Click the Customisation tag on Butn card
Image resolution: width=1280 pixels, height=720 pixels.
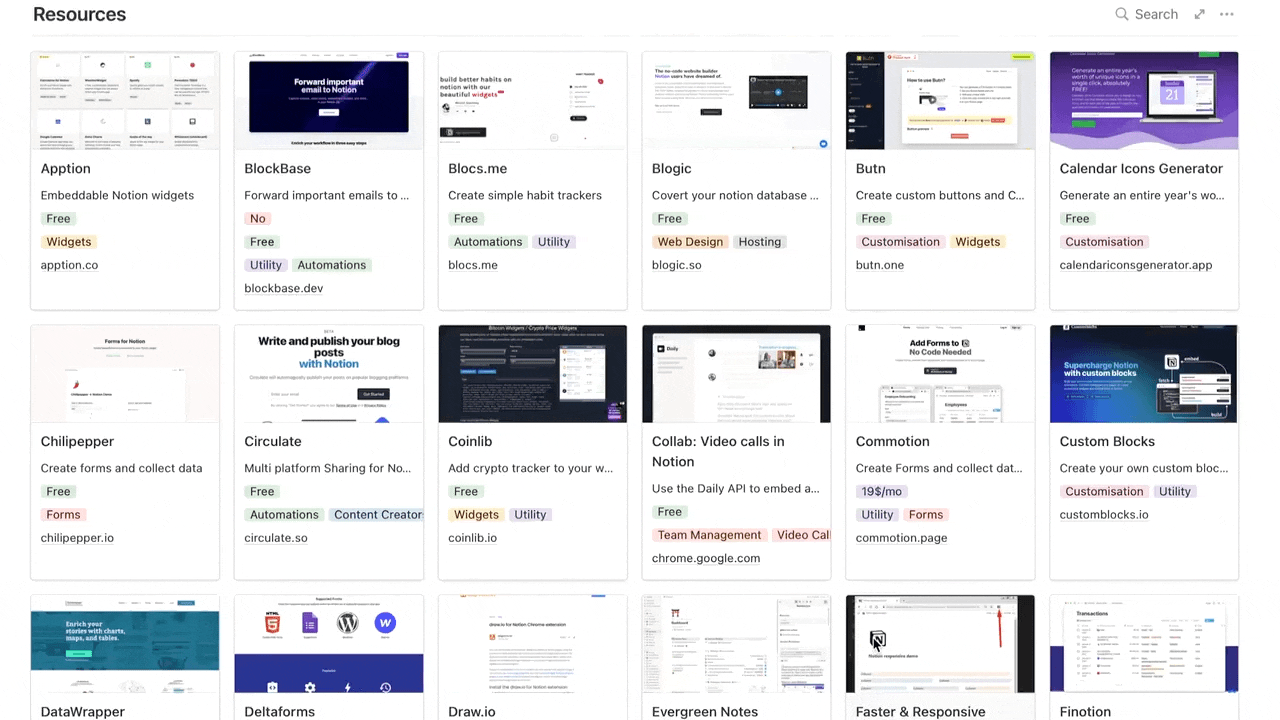coord(901,242)
